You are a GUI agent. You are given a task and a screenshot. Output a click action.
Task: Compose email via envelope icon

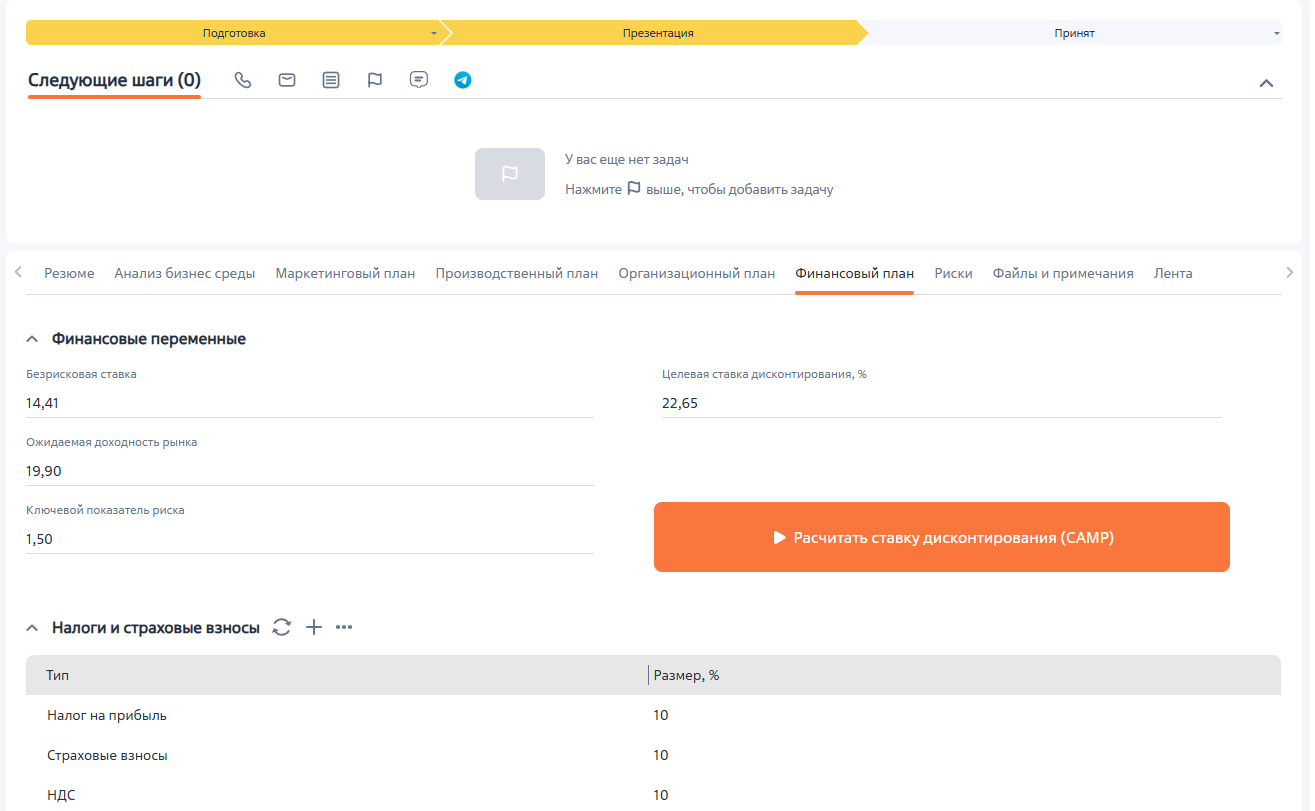287,80
